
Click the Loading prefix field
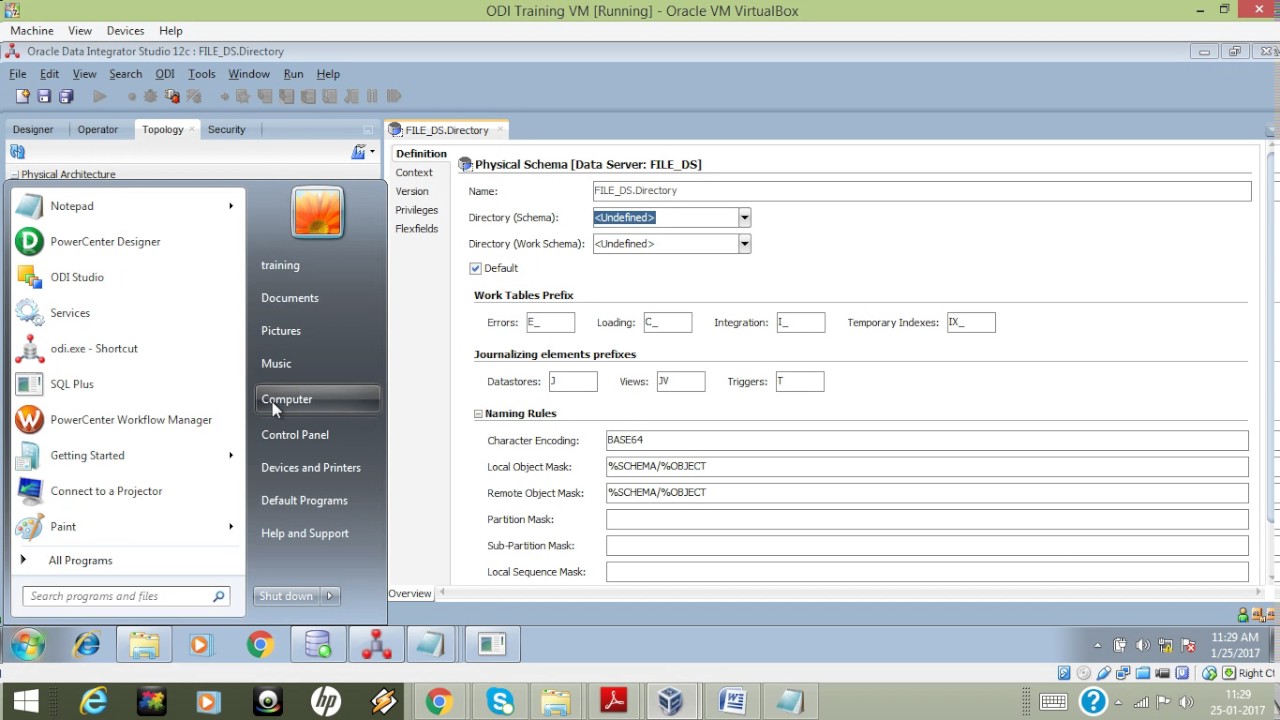coord(667,322)
